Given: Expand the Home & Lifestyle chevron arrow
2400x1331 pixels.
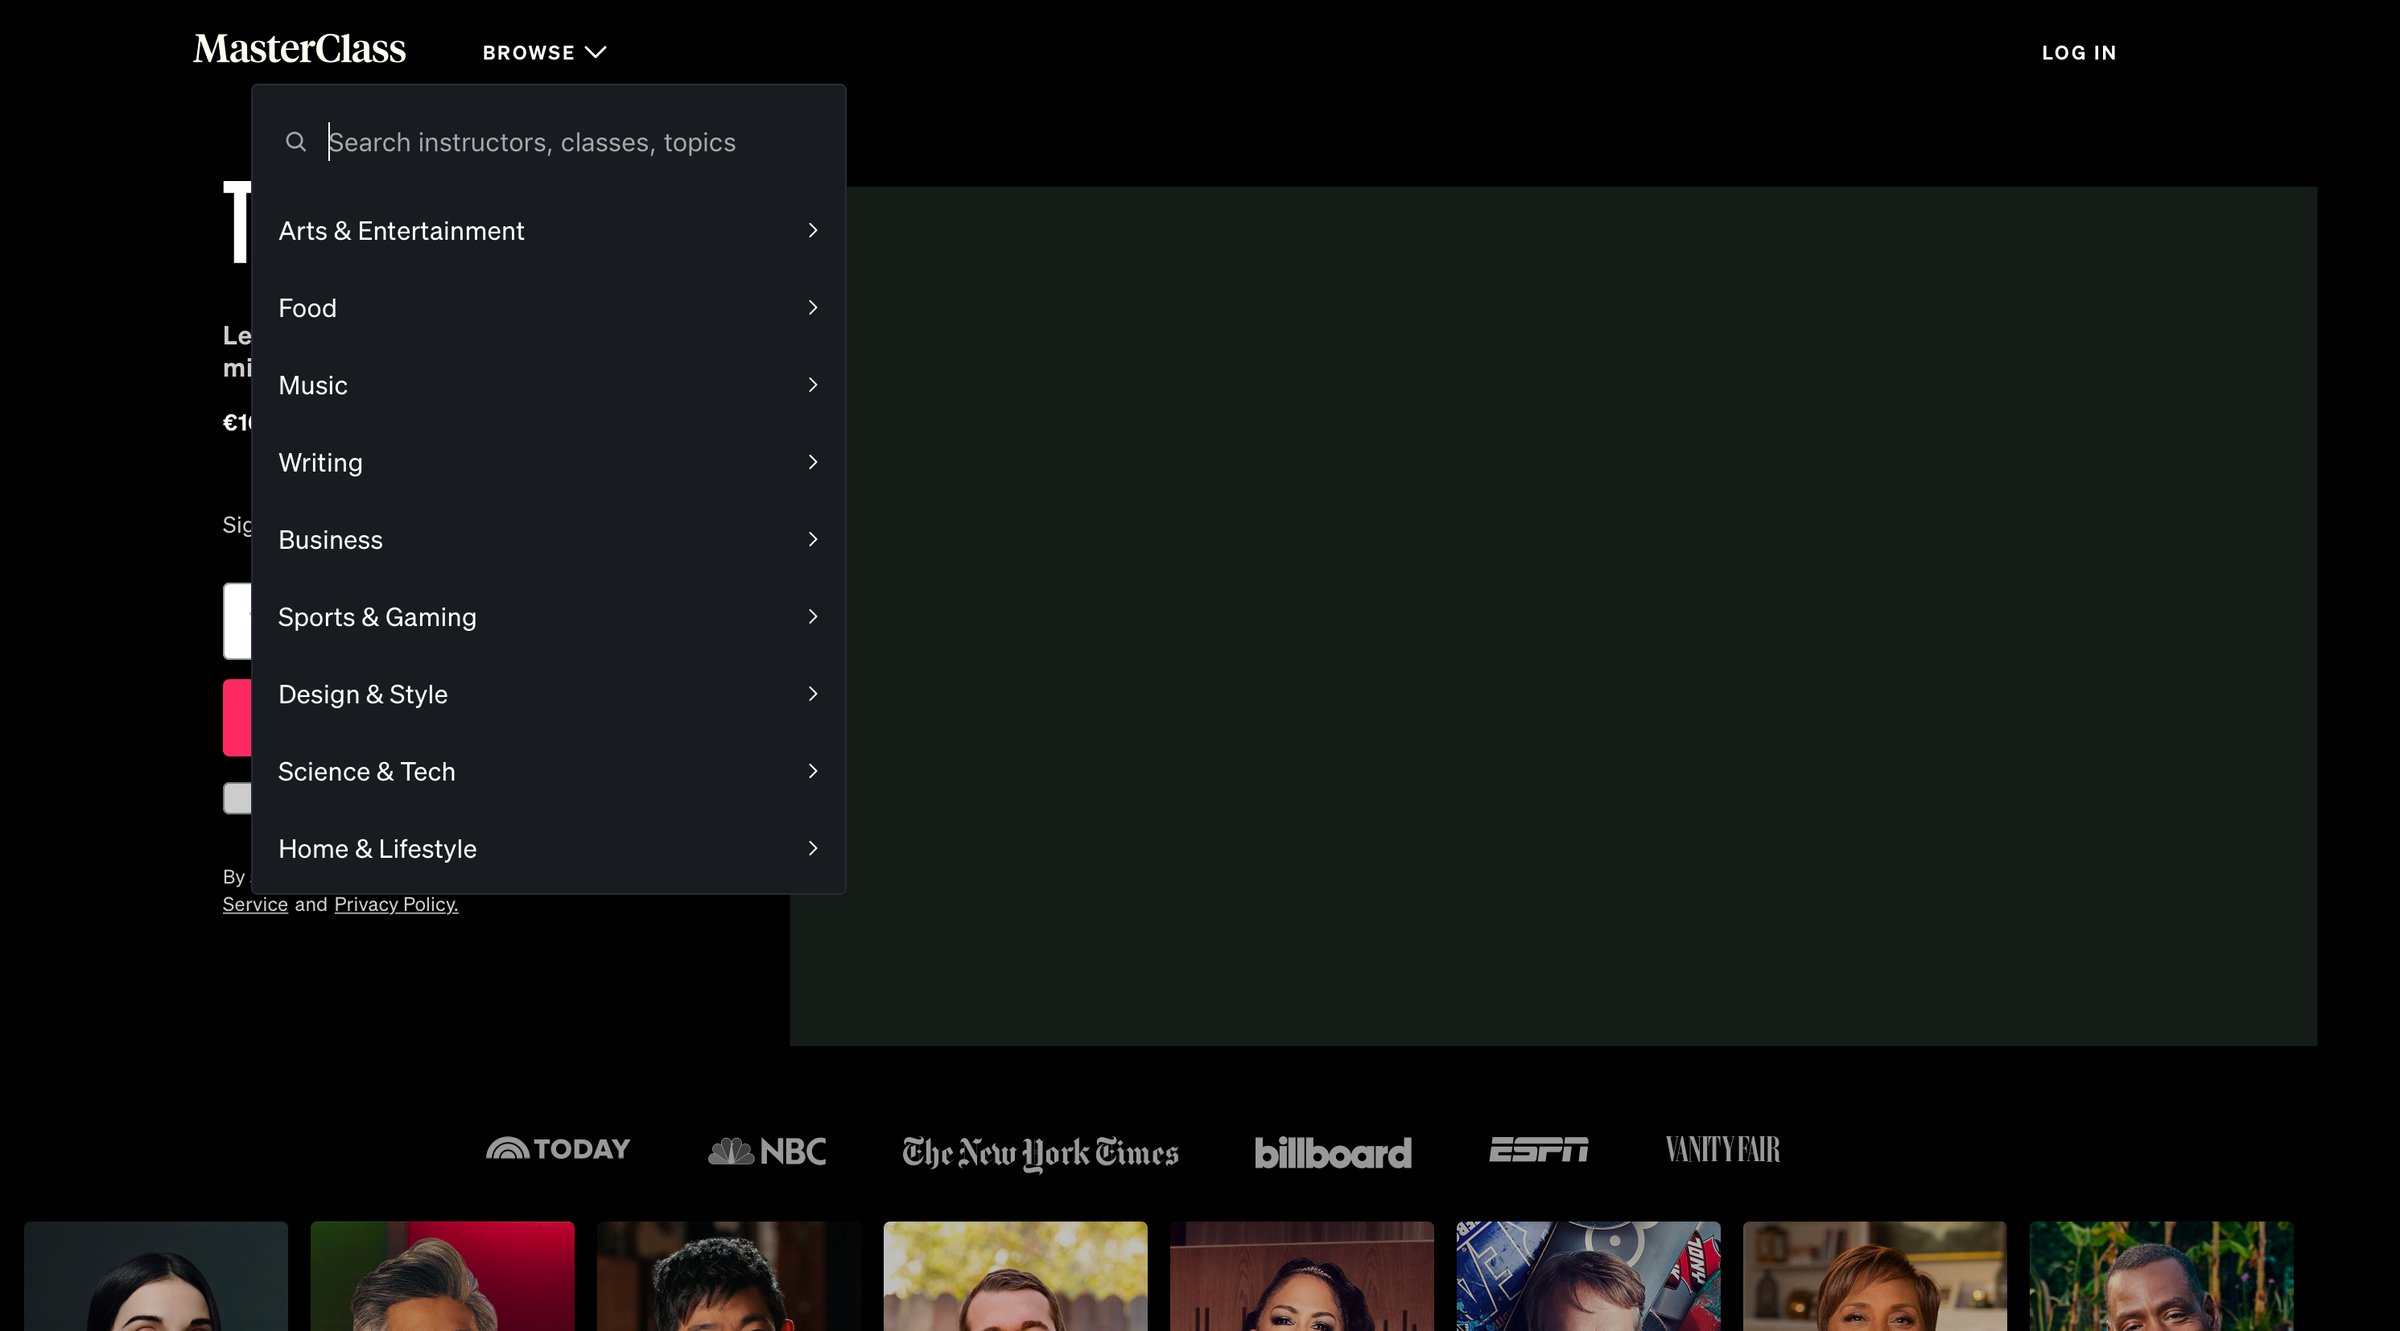Looking at the screenshot, I should tap(813, 849).
